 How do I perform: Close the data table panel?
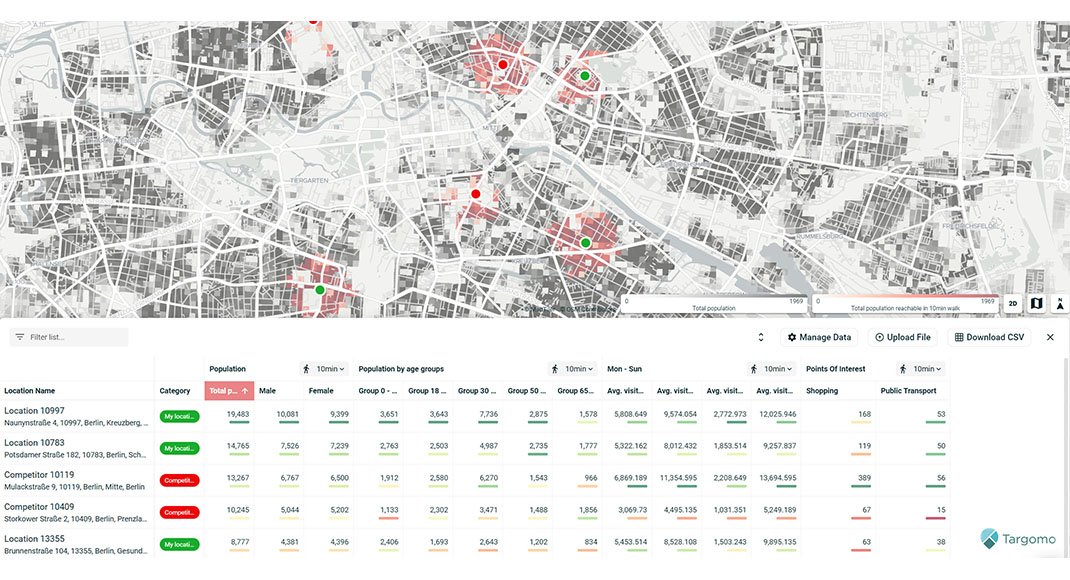tap(1050, 337)
